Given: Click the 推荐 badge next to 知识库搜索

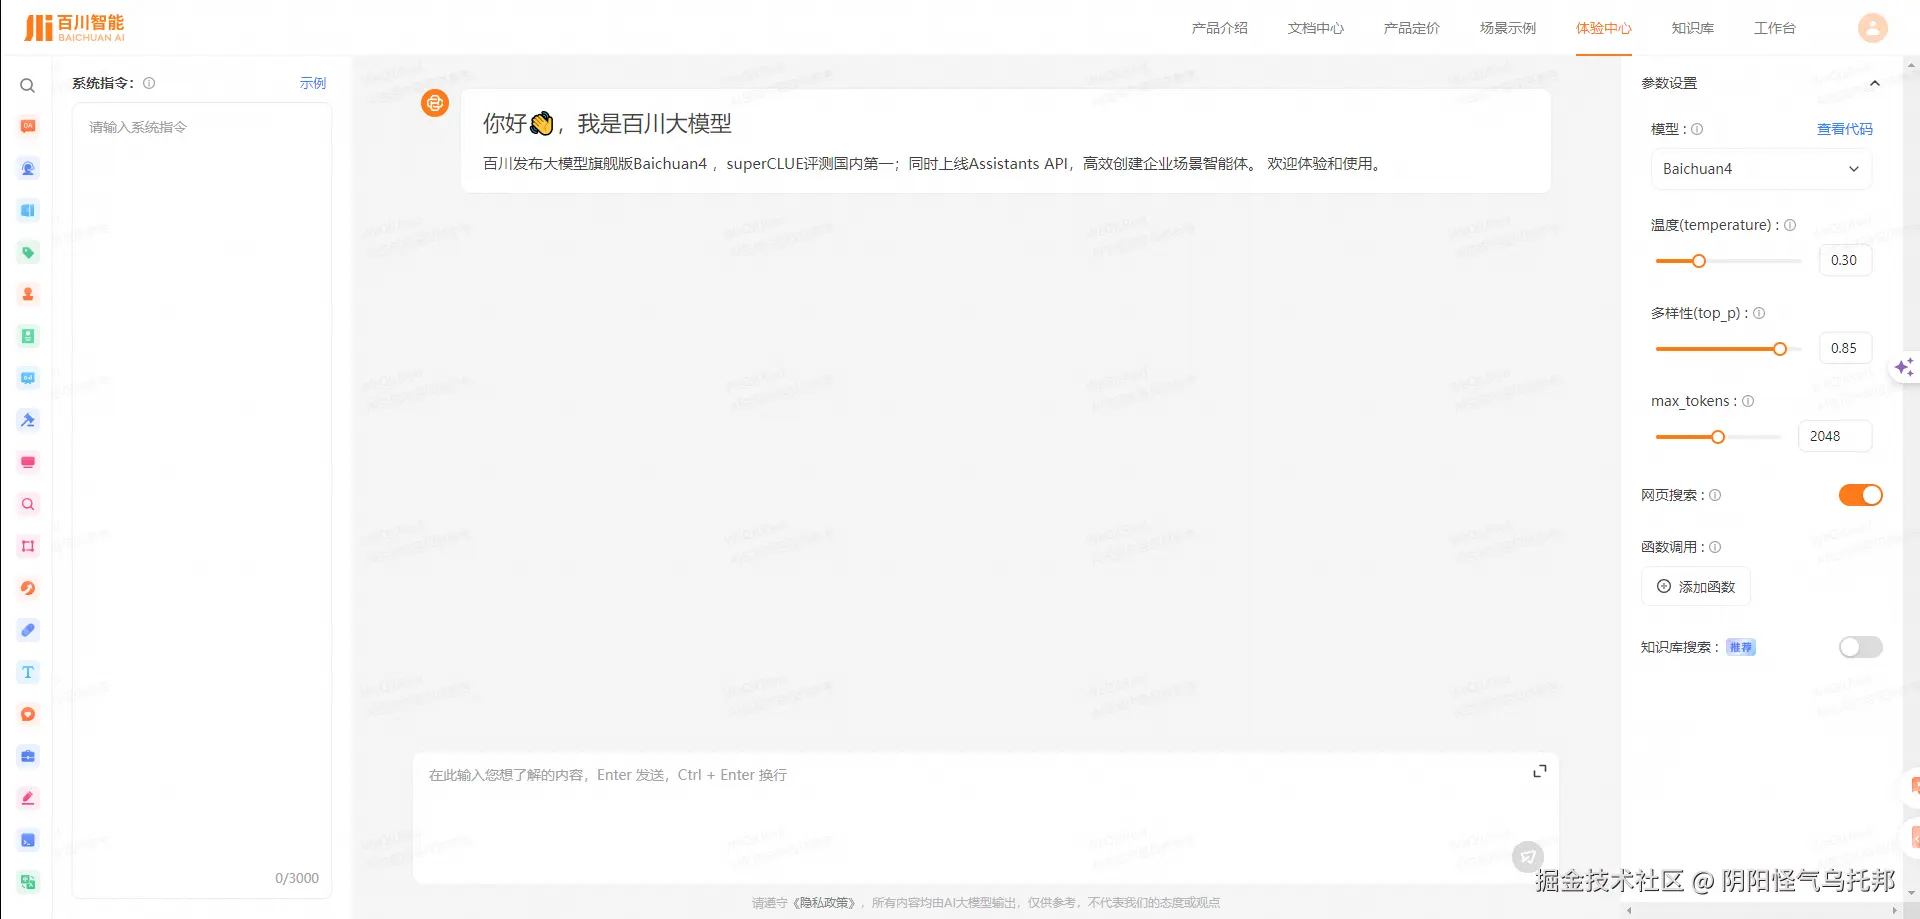Looking at the screenshot, I should point(1741,647).
